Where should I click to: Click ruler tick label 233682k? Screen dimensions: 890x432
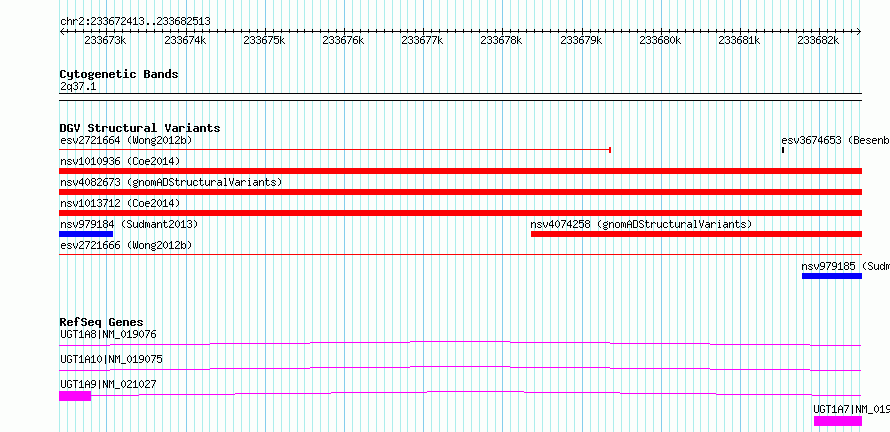[818, 40]
